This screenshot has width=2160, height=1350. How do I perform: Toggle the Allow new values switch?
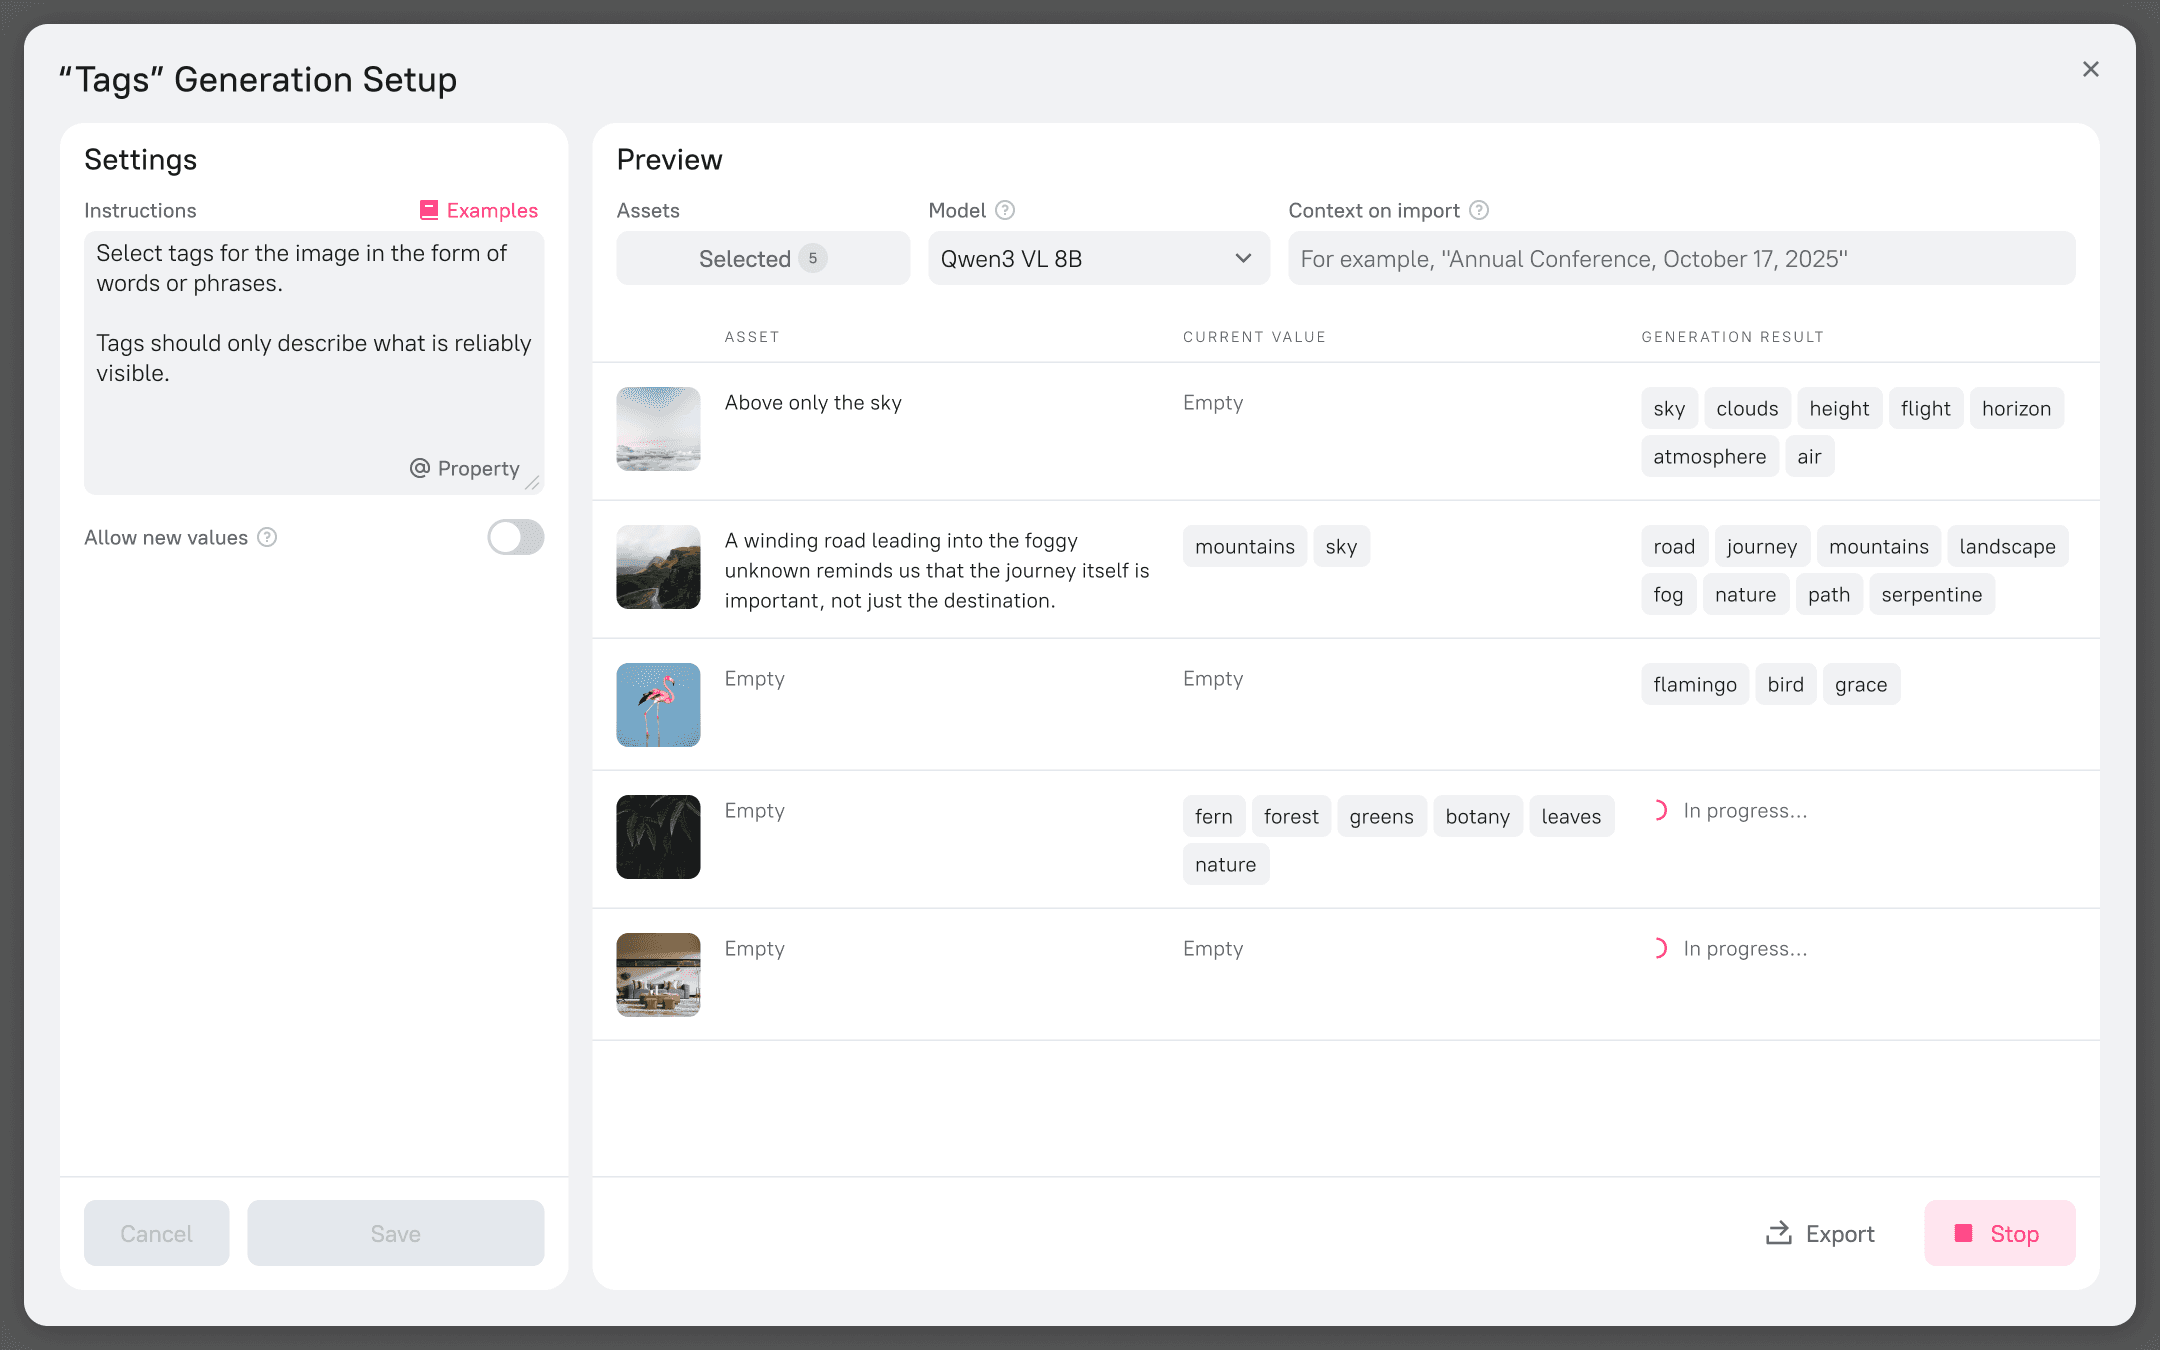click(515, 538)
